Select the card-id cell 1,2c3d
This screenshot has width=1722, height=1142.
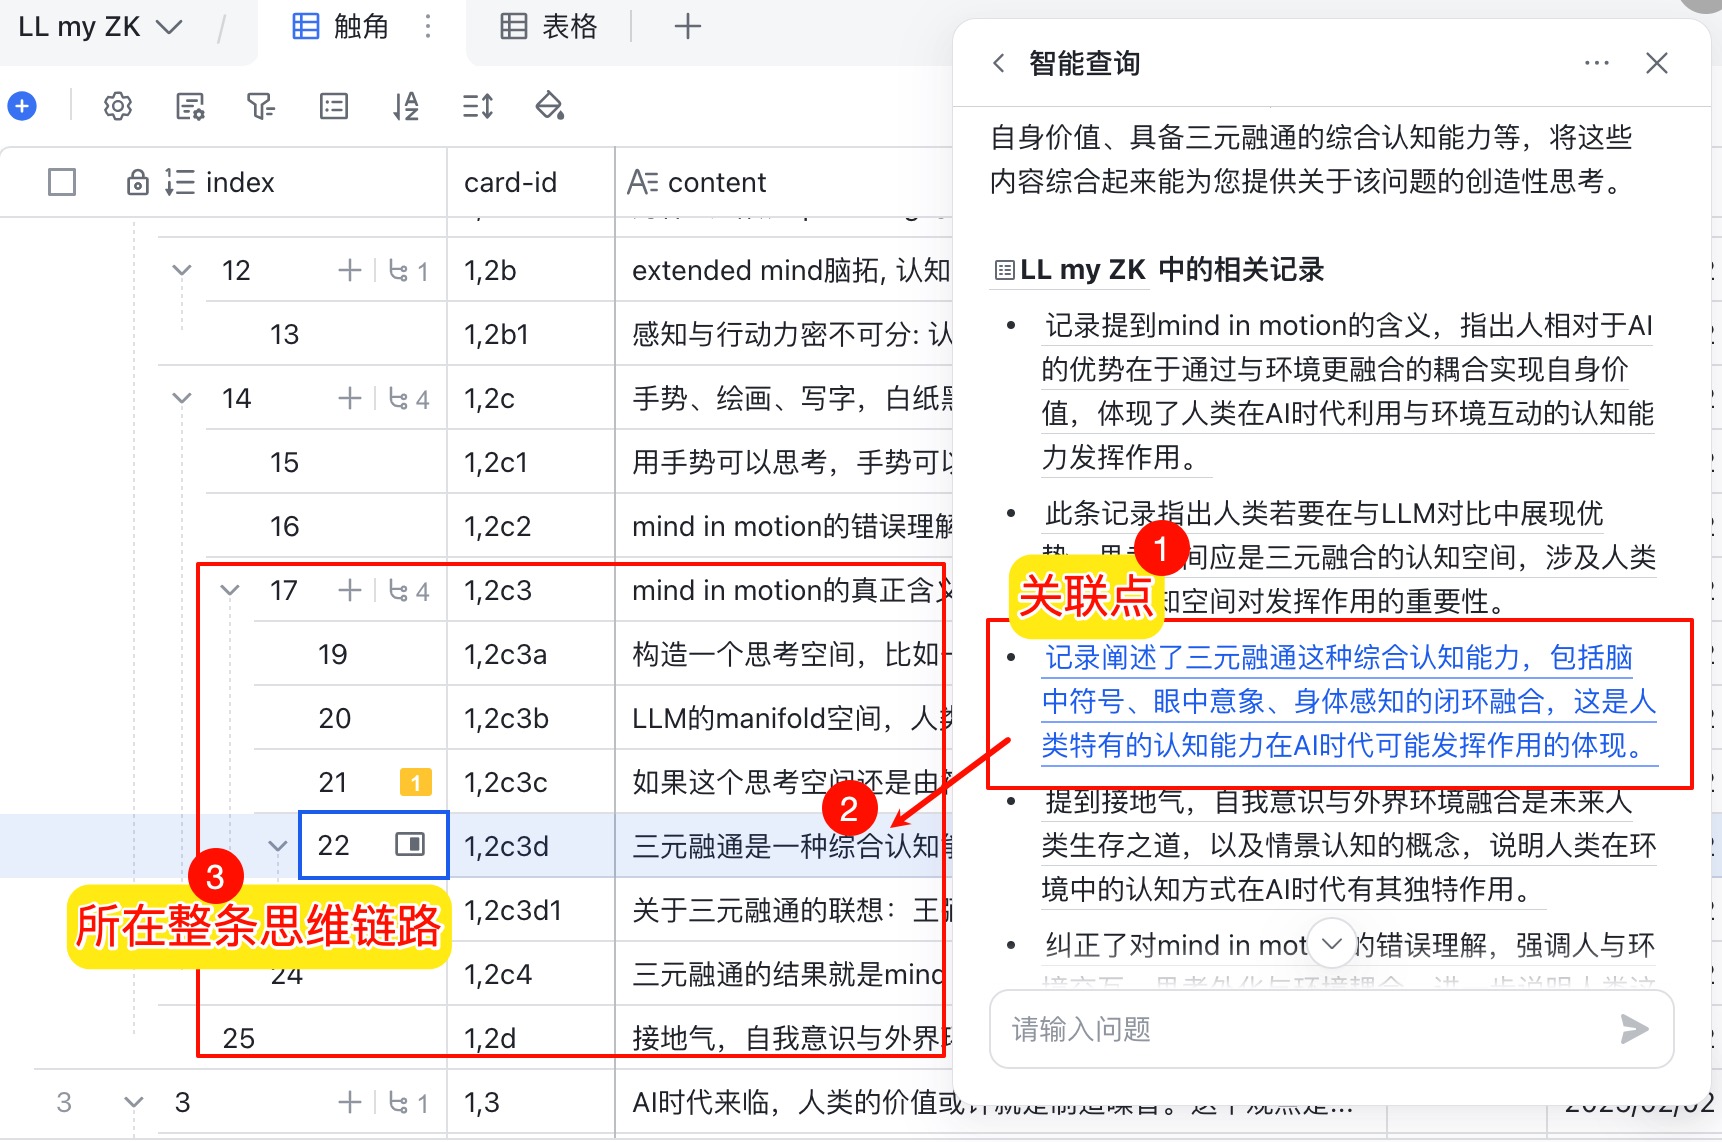(x=531, y=846)
